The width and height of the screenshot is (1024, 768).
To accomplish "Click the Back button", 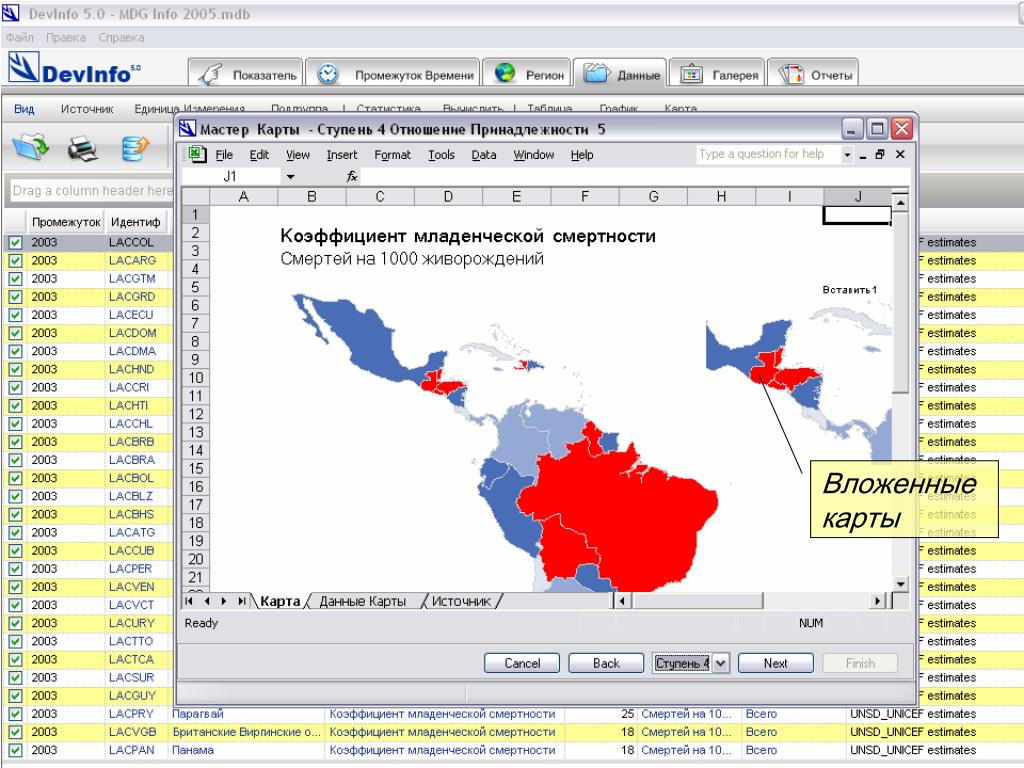I will [606, 664].
